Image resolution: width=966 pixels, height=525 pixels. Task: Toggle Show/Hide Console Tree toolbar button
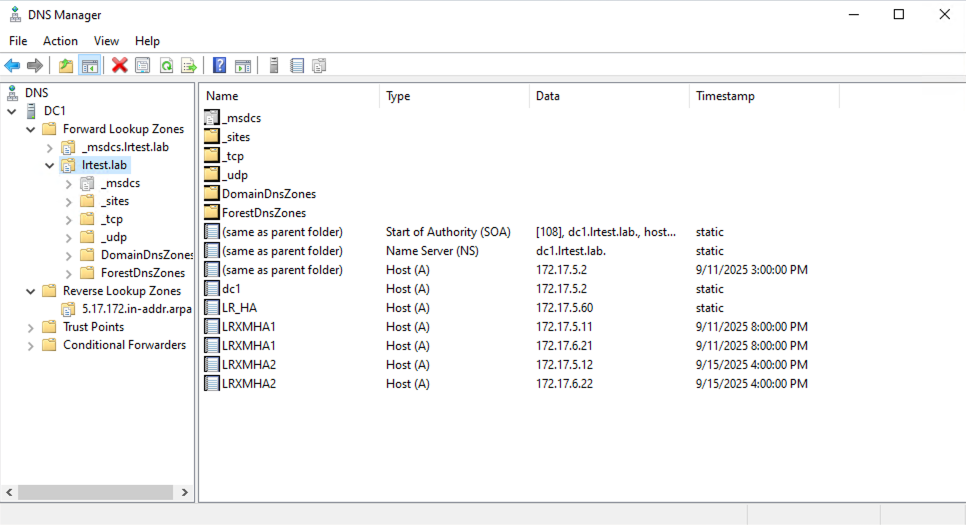[x=89, y=66]
